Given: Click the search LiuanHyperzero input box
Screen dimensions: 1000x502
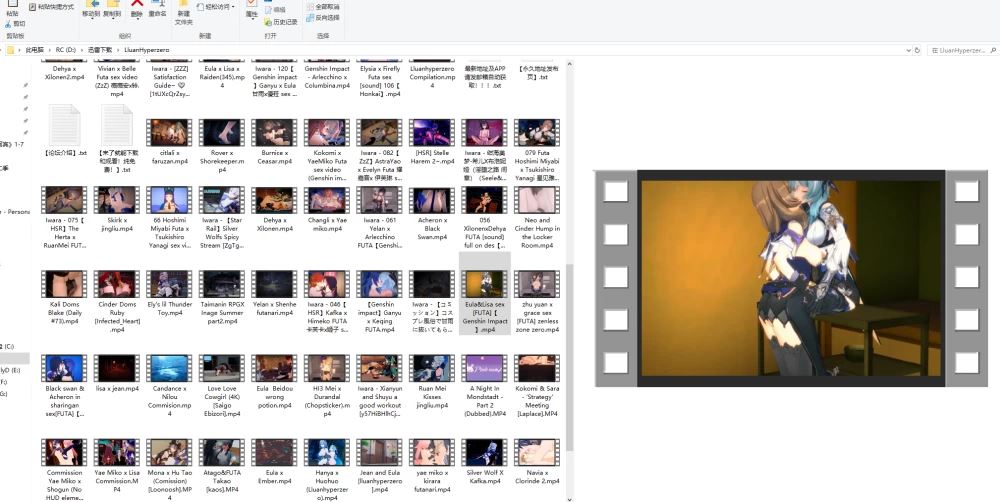Looking at the screenshot, I should click(x=965, y=50).
